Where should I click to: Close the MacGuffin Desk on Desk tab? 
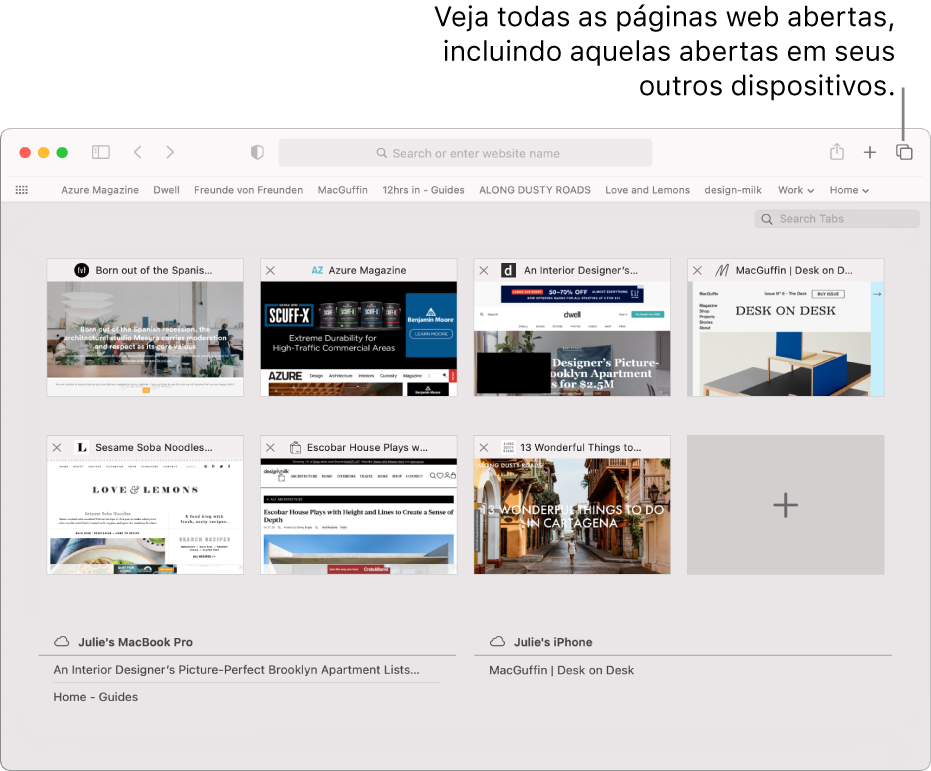tap(698, 271)
